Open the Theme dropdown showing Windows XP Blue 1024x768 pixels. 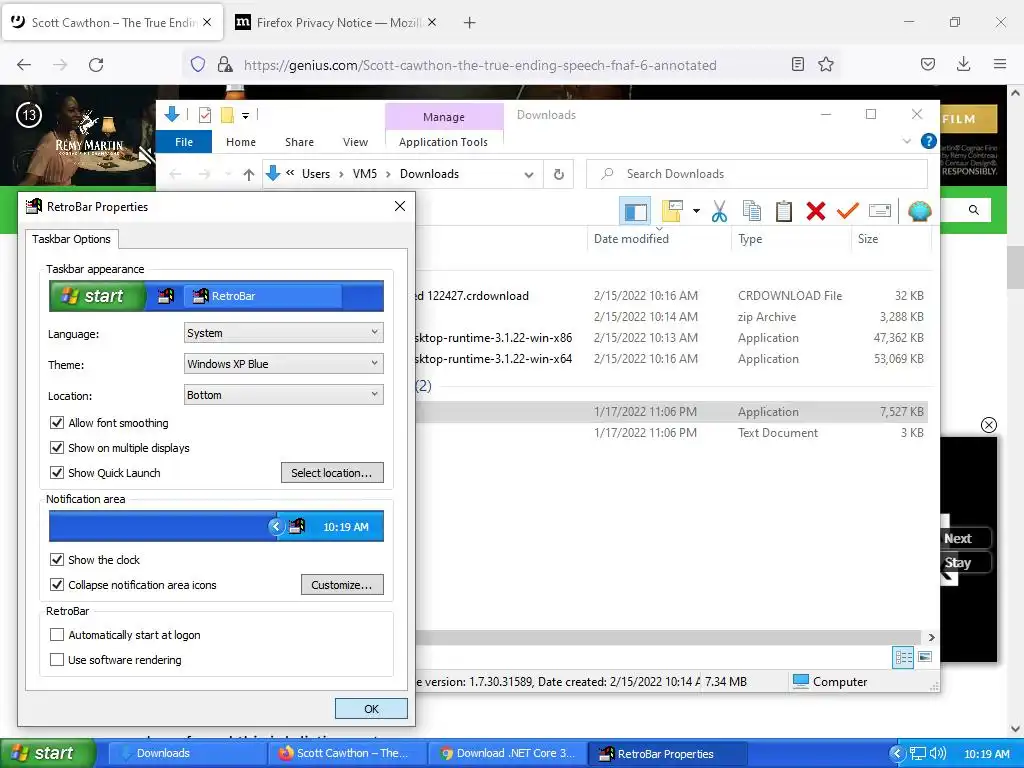pos(283,364)
